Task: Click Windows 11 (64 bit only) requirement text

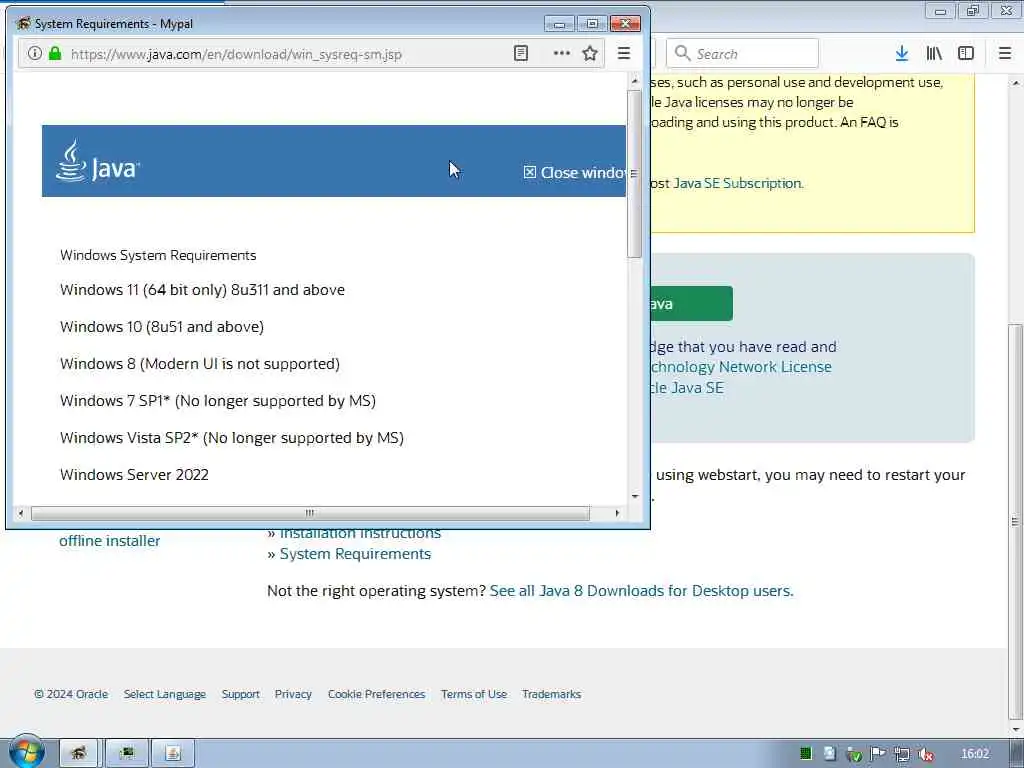Action: pos(202,290)
